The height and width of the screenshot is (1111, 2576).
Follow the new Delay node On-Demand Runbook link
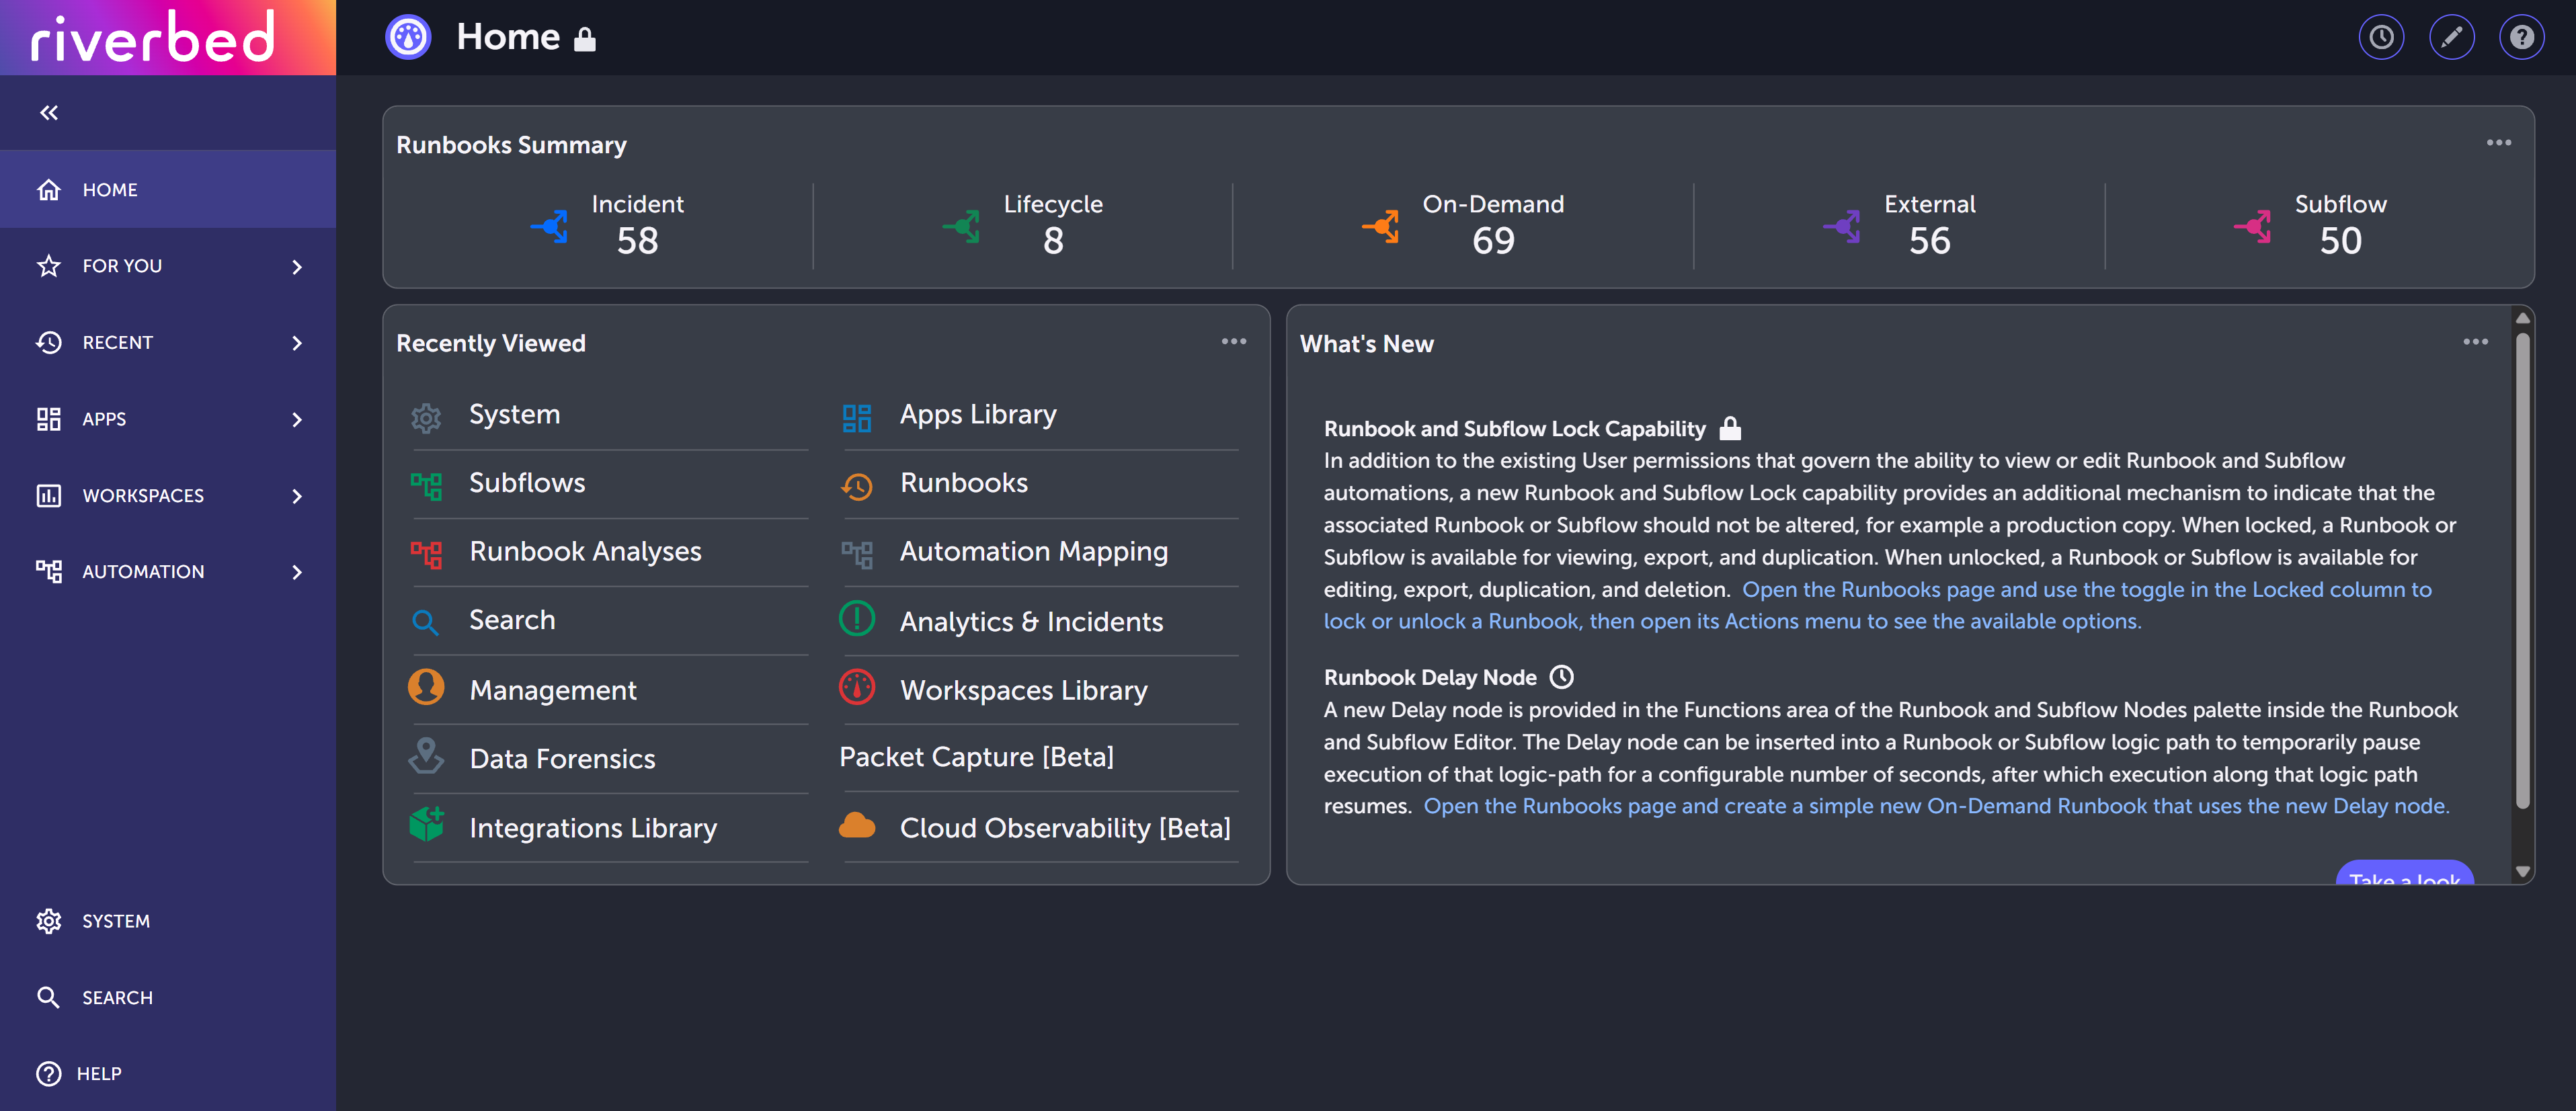pyautogui.click(x=1936, y=806)
